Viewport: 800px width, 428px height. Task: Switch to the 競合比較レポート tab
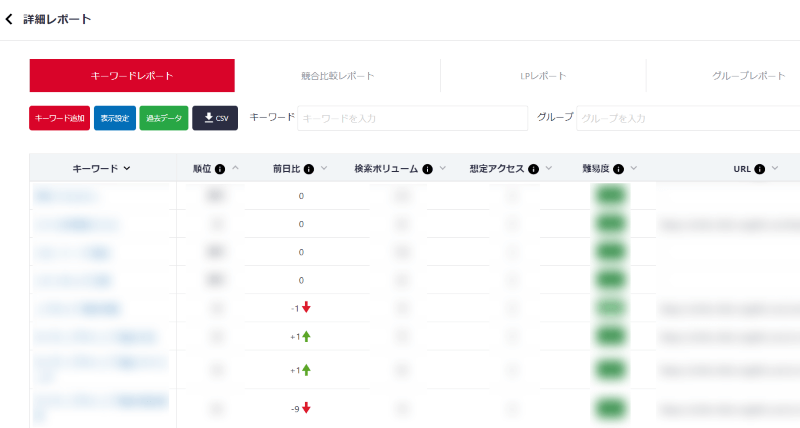pos(338,76)
